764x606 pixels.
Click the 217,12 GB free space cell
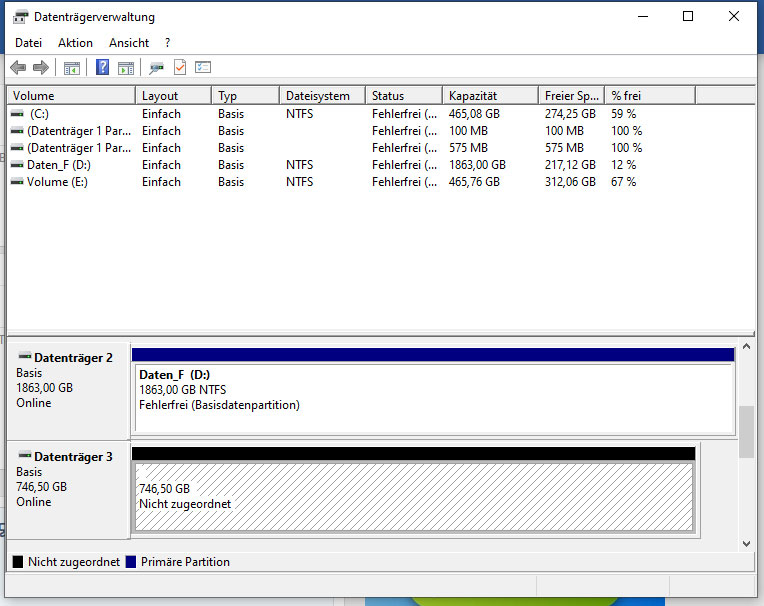click(x=570, y=165)
